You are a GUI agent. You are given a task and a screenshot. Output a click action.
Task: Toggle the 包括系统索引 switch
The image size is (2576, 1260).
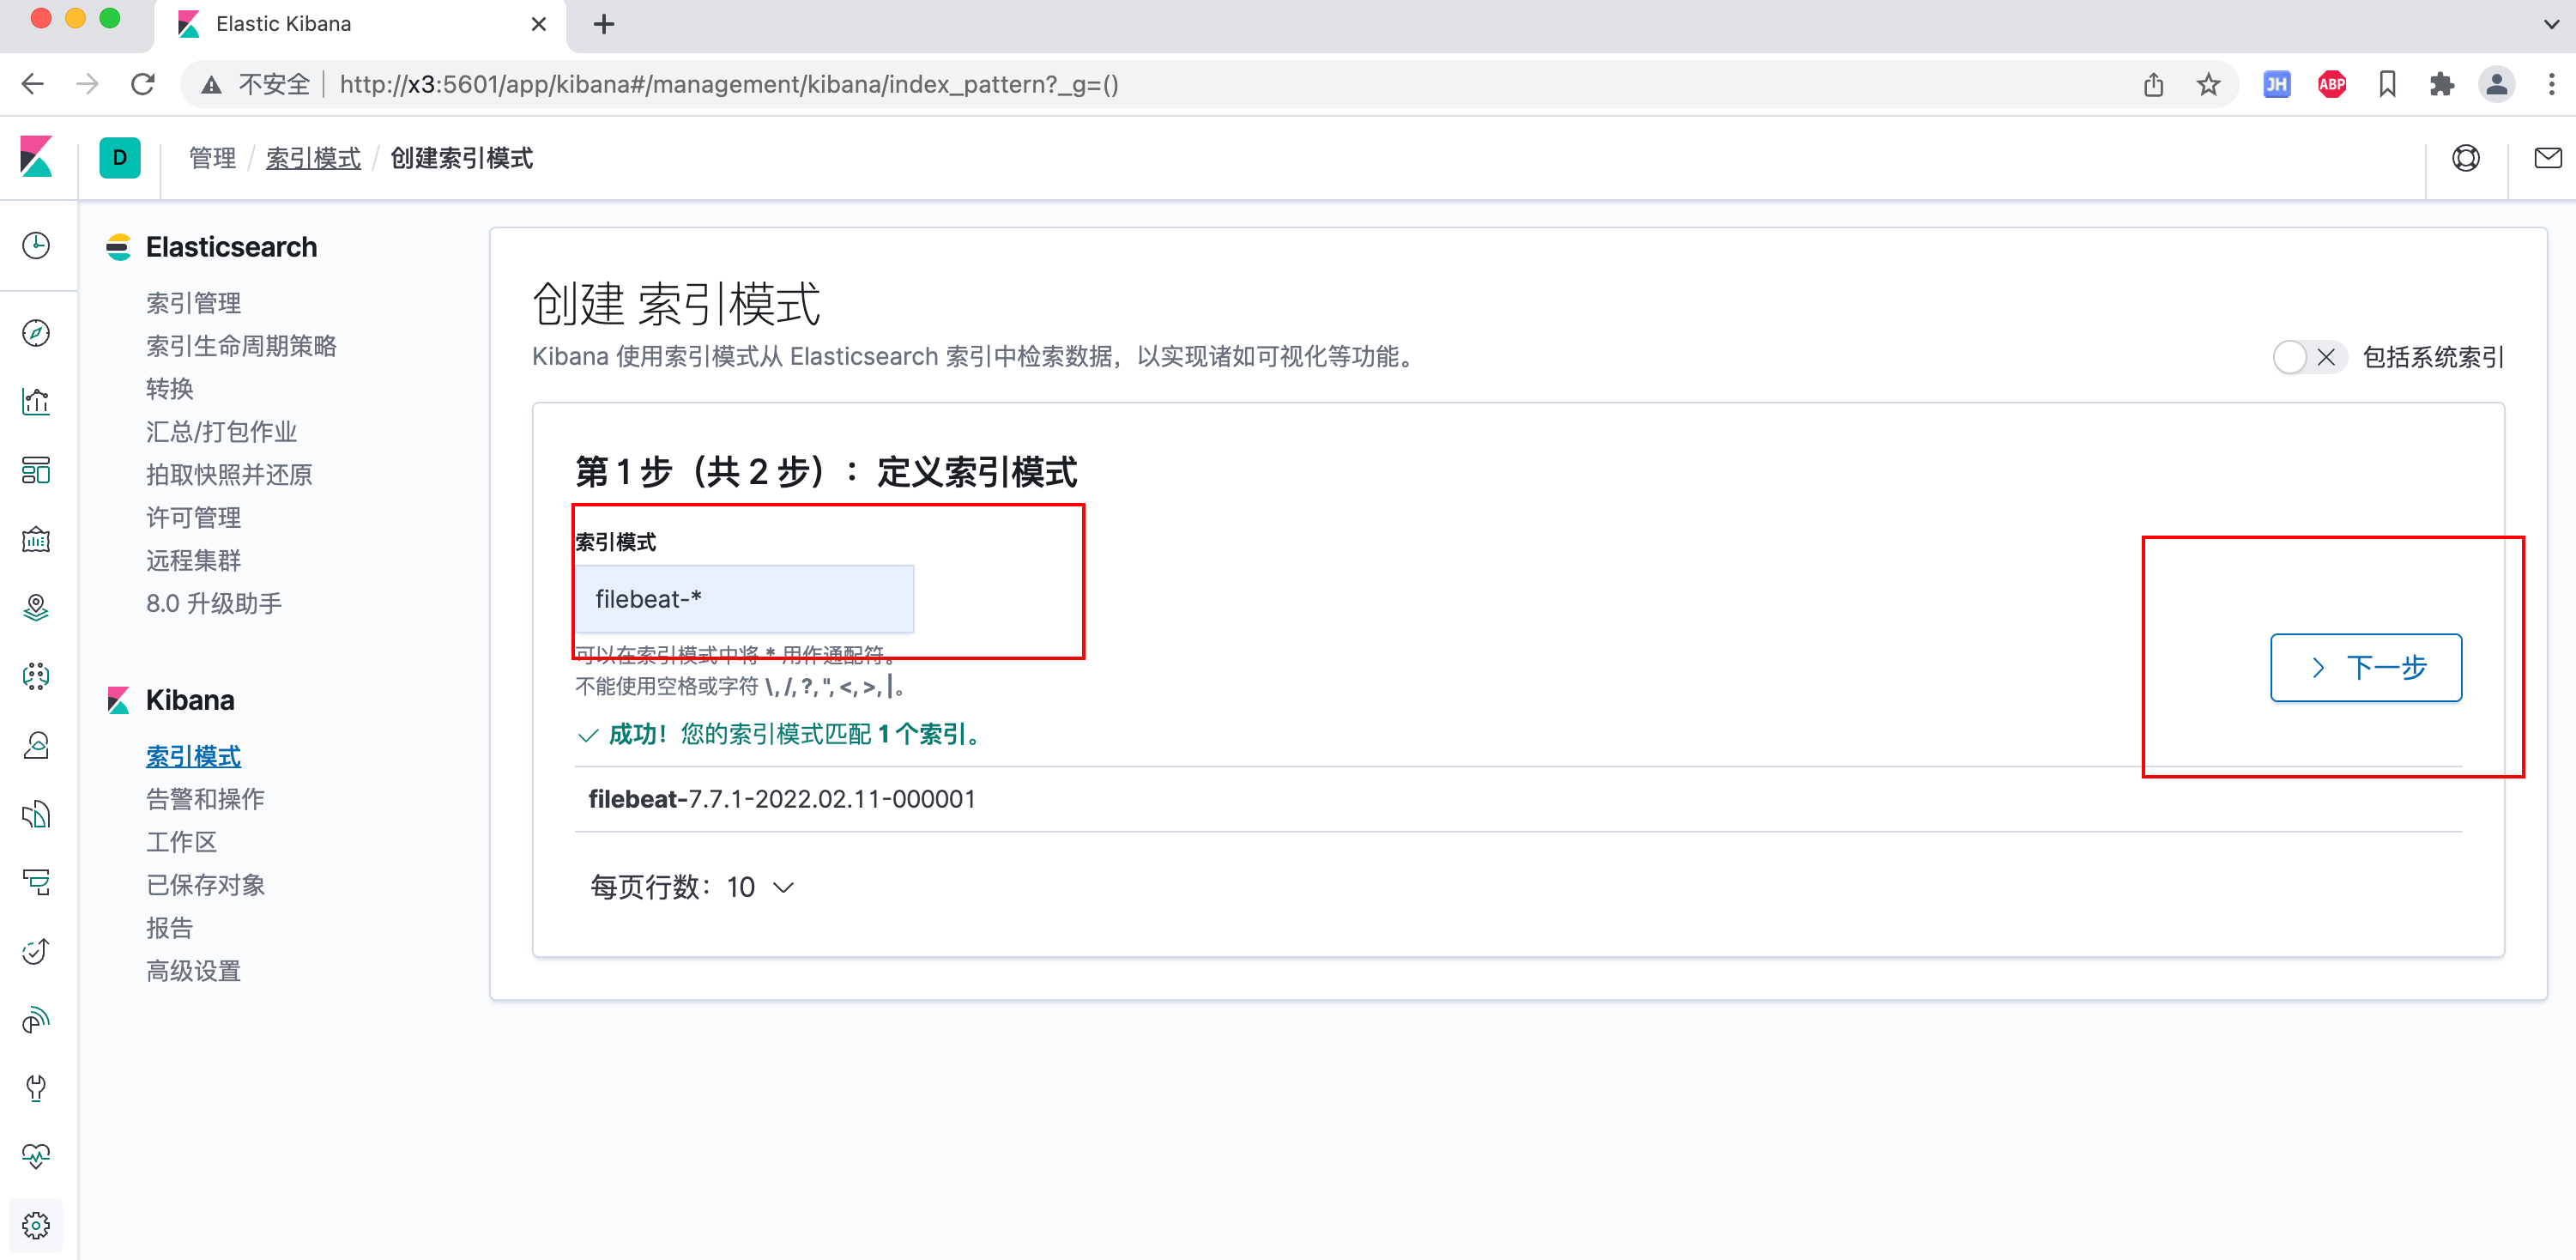tap(2308, 357)
